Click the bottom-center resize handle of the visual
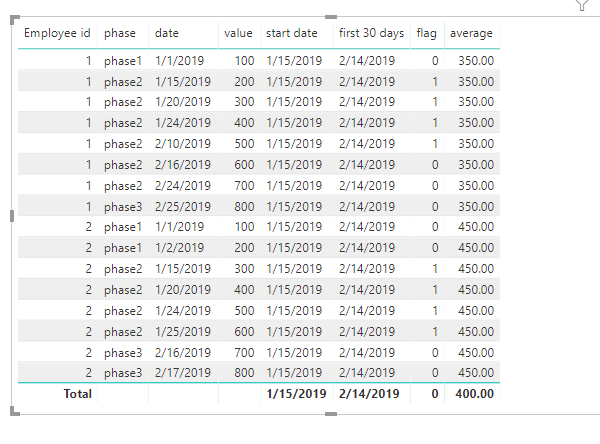This screenshot has width=600, height=444. point(331,414)
